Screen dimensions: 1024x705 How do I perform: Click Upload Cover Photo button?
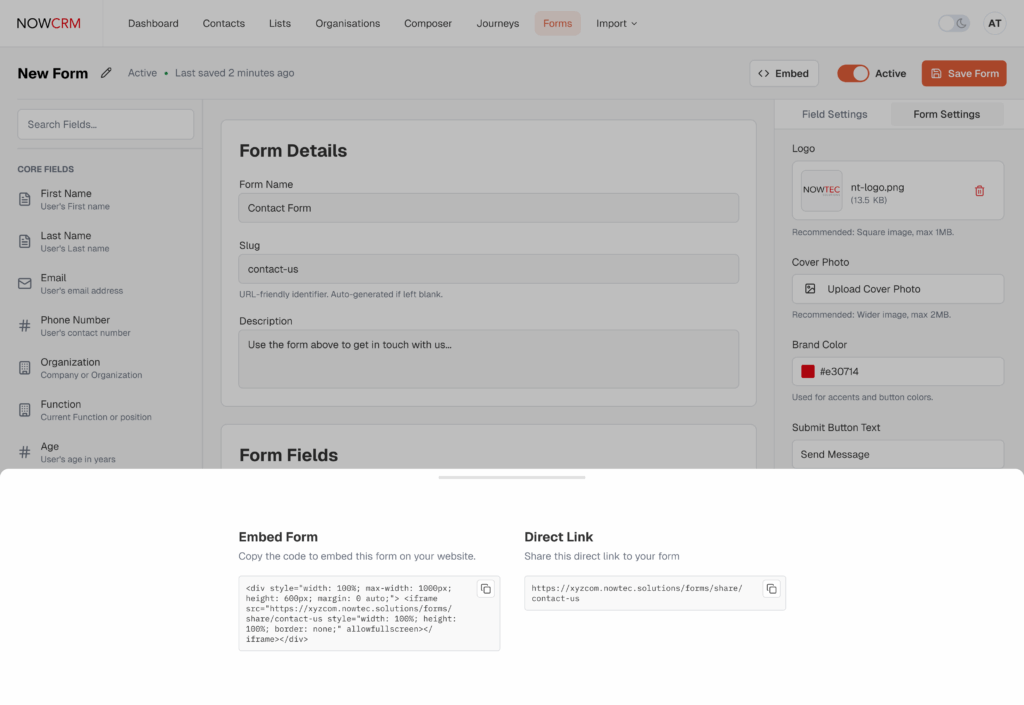click(x=897, y=289)
